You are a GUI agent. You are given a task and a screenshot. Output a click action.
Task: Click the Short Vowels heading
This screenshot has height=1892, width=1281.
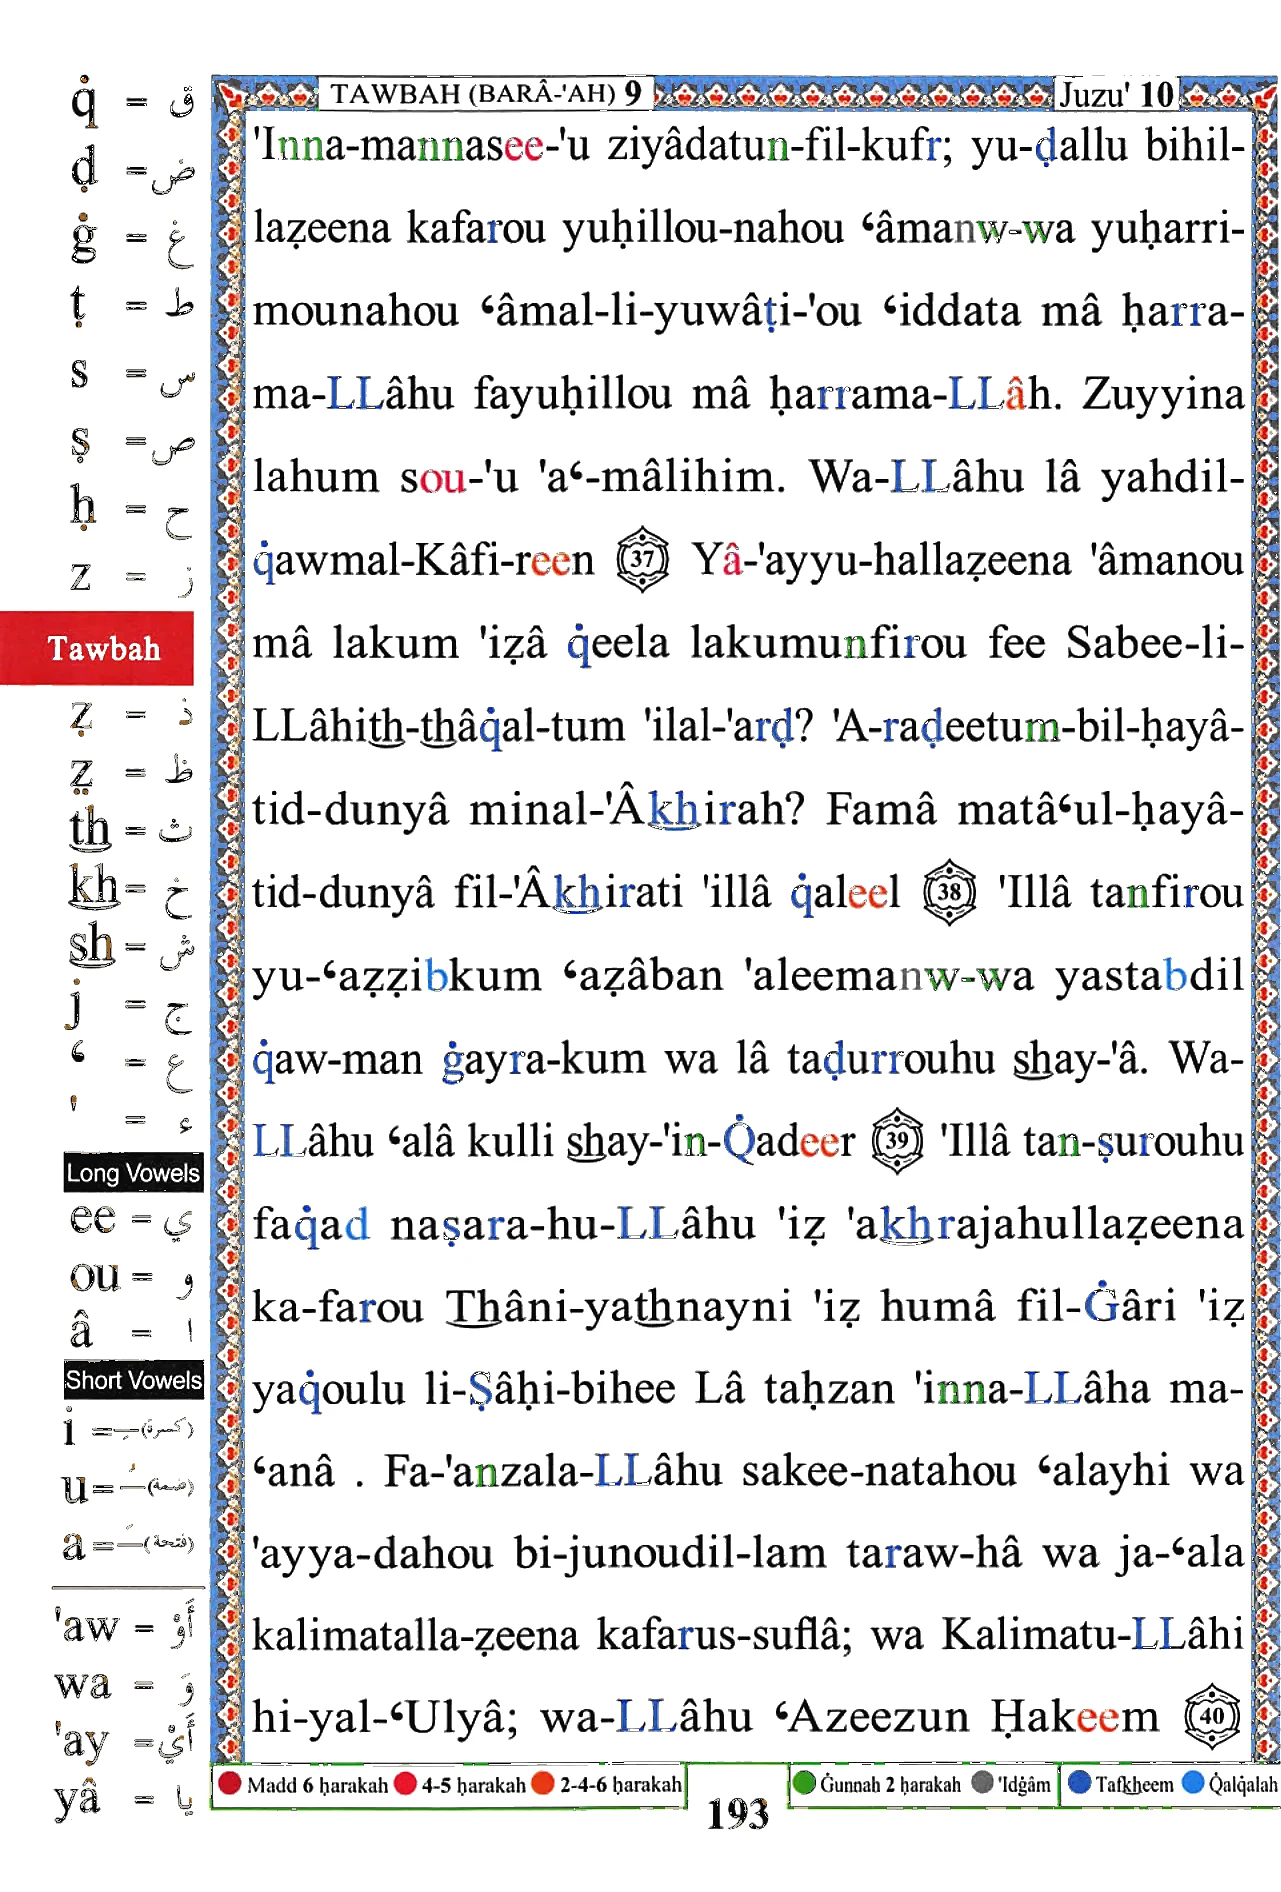point(133,1380)
